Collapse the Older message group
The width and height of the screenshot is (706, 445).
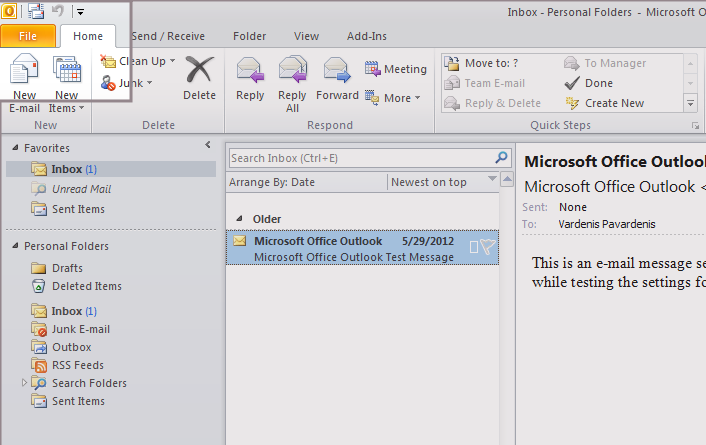coord(238,219)
